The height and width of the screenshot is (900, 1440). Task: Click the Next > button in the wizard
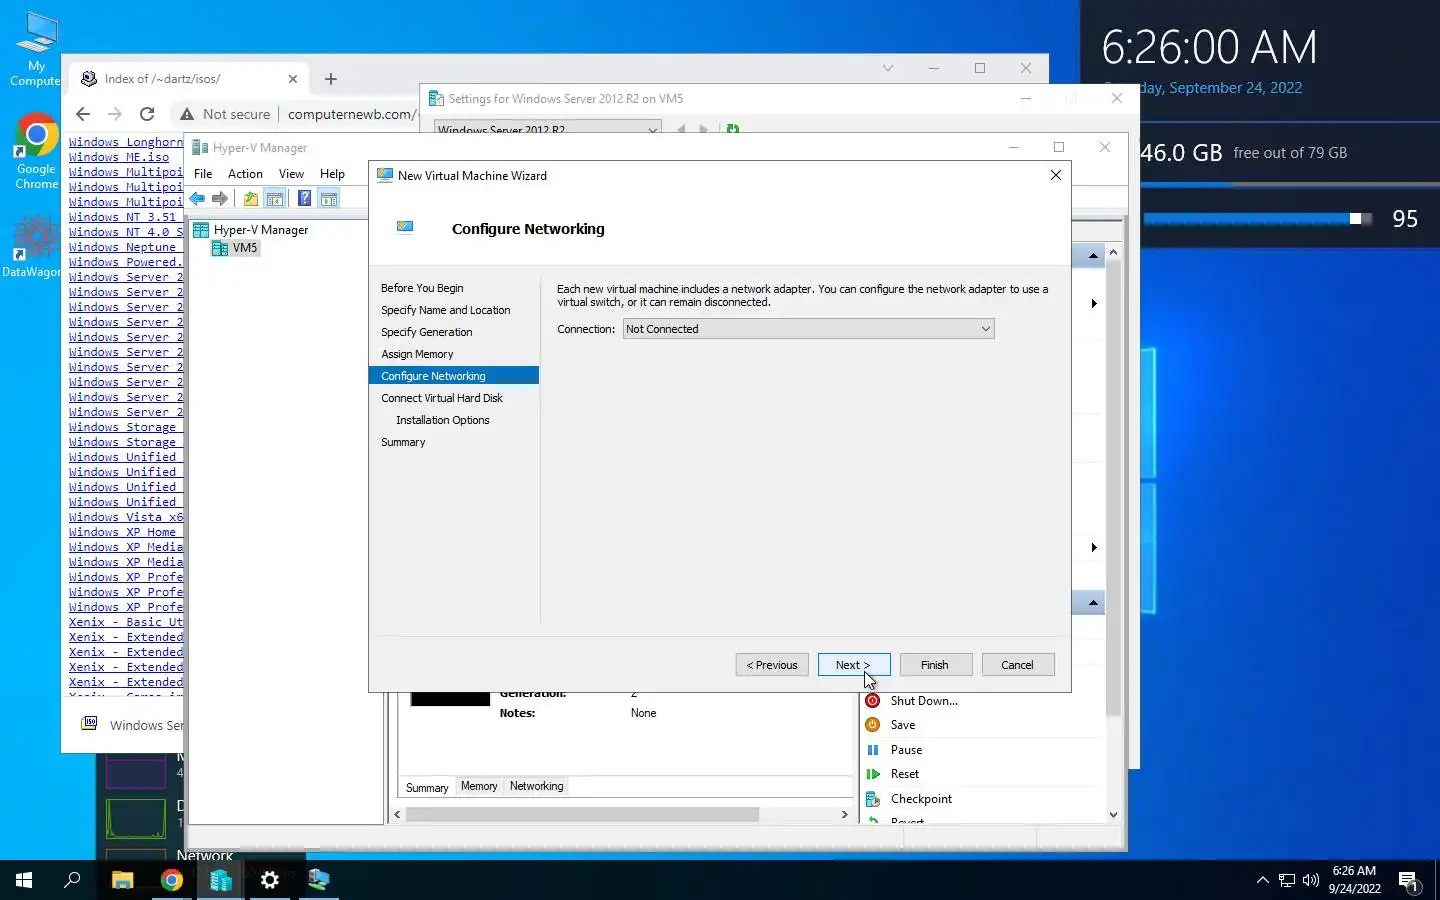point(854,665)
